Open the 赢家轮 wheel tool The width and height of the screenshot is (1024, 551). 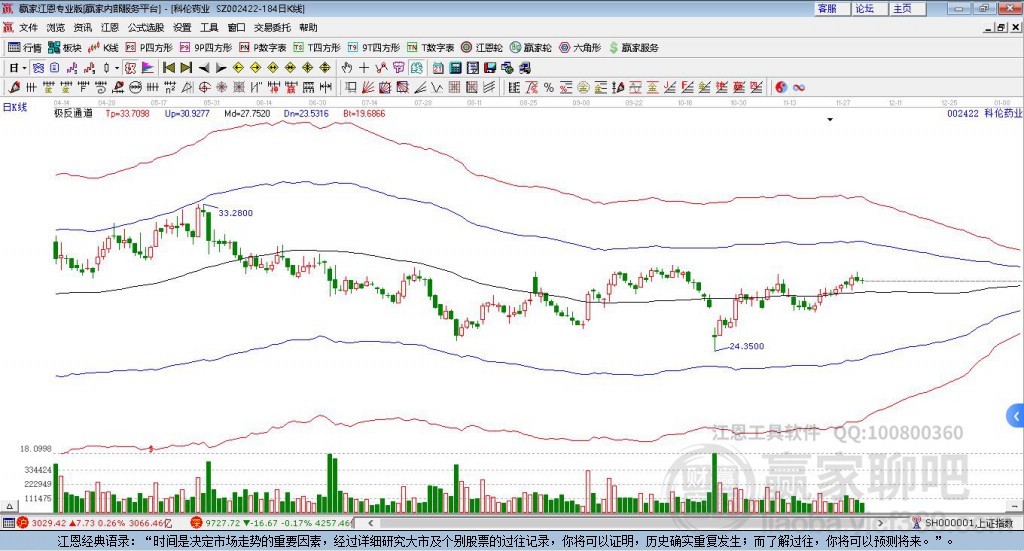point(531,48)
